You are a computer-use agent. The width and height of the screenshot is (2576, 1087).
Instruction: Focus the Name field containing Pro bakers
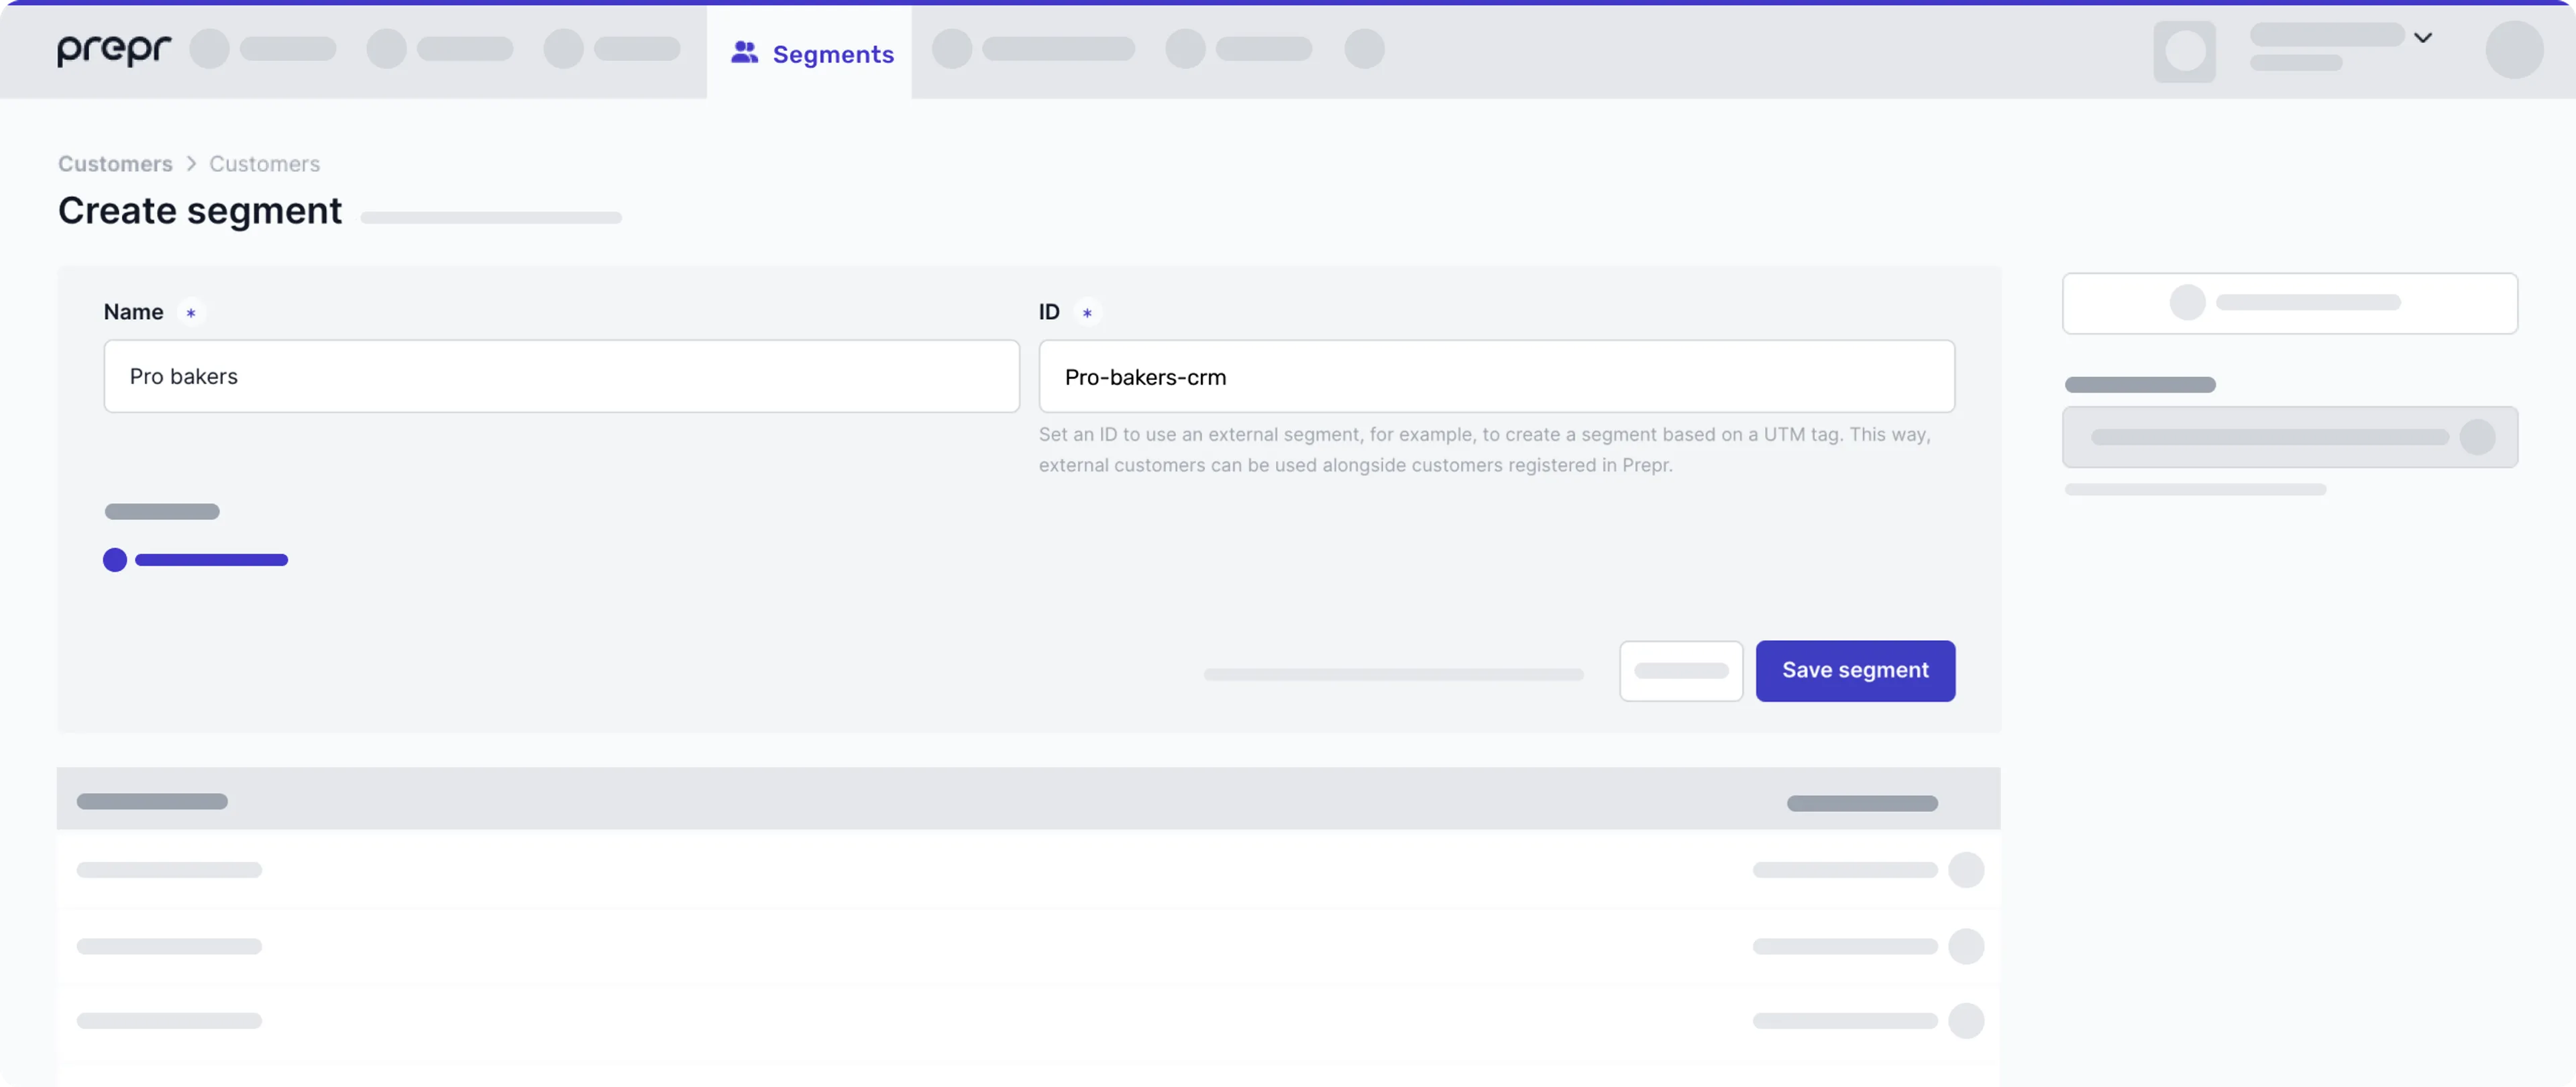(x=561, y=376)
